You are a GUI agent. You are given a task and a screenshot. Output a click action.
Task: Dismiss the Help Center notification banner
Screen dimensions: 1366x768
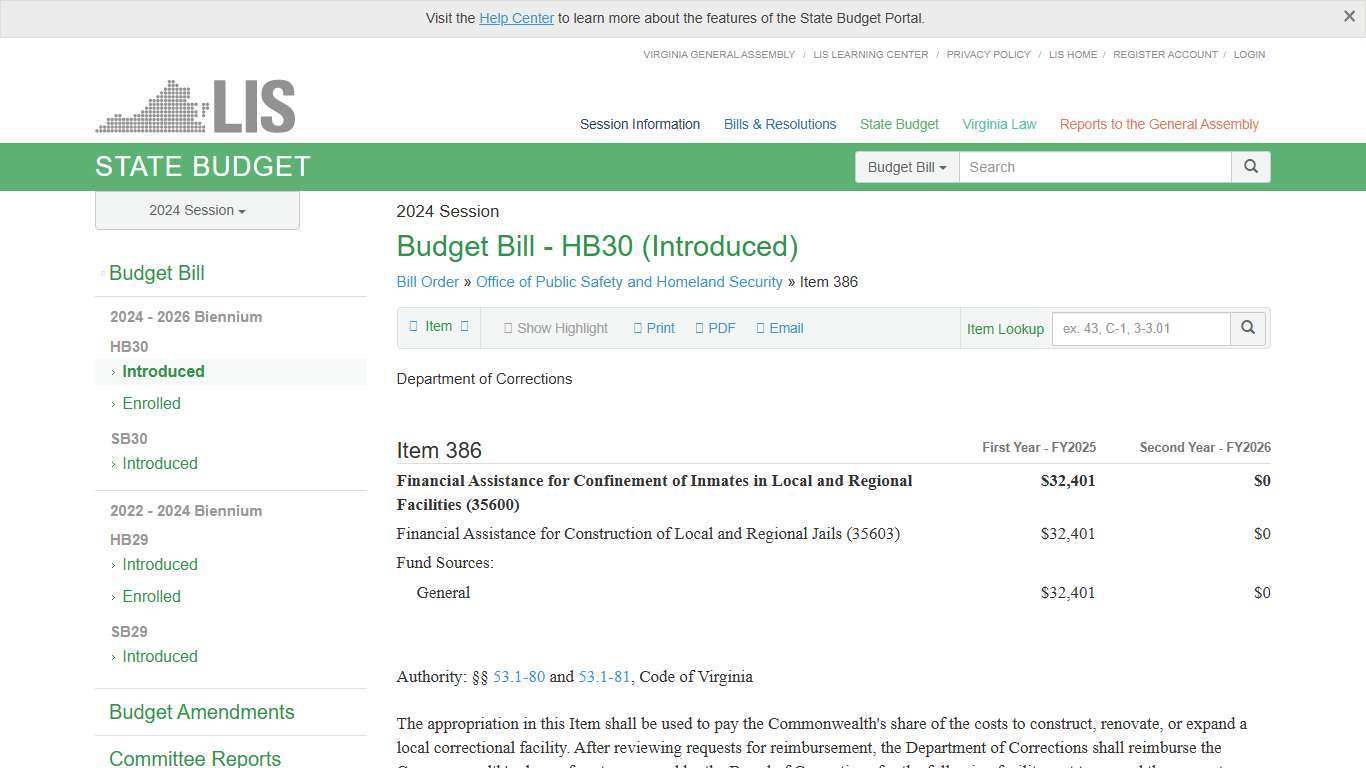tap(1349, 16)
